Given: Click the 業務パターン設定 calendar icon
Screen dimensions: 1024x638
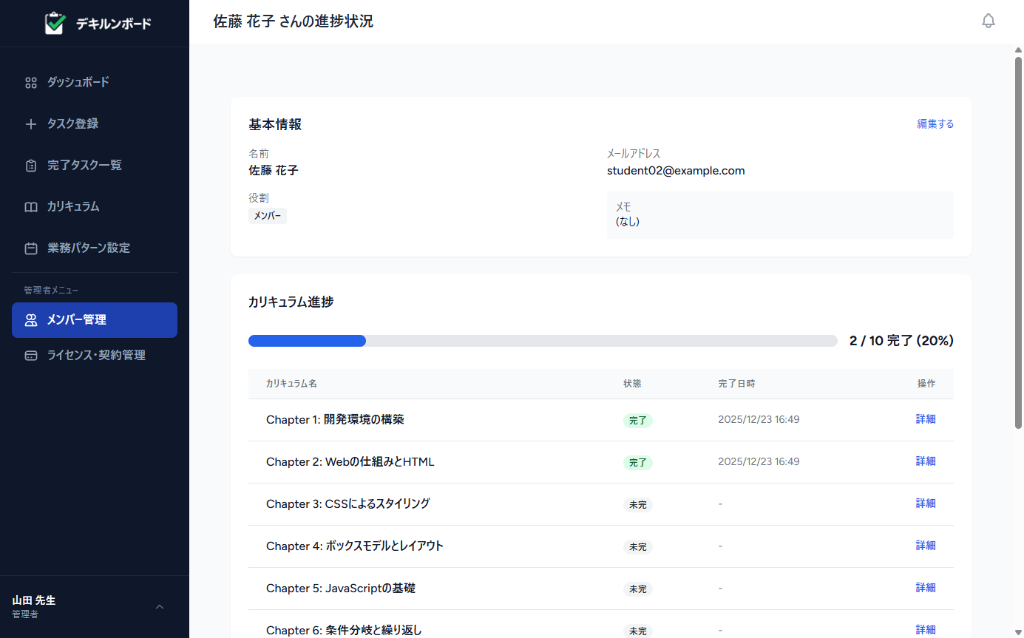Looking at the screenshot, I should [x=31, y=248].
